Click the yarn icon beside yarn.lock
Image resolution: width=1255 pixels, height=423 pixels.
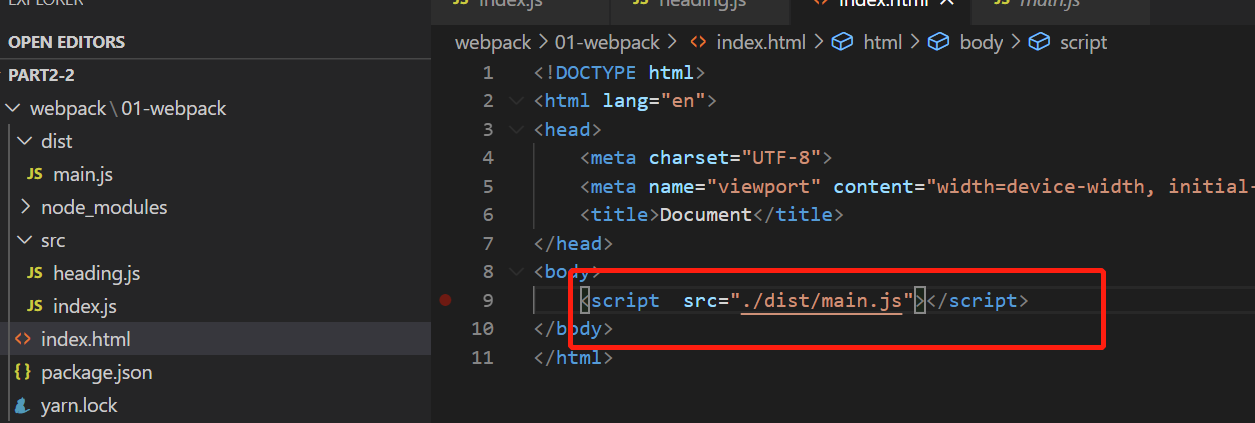(x=22, y=405)
